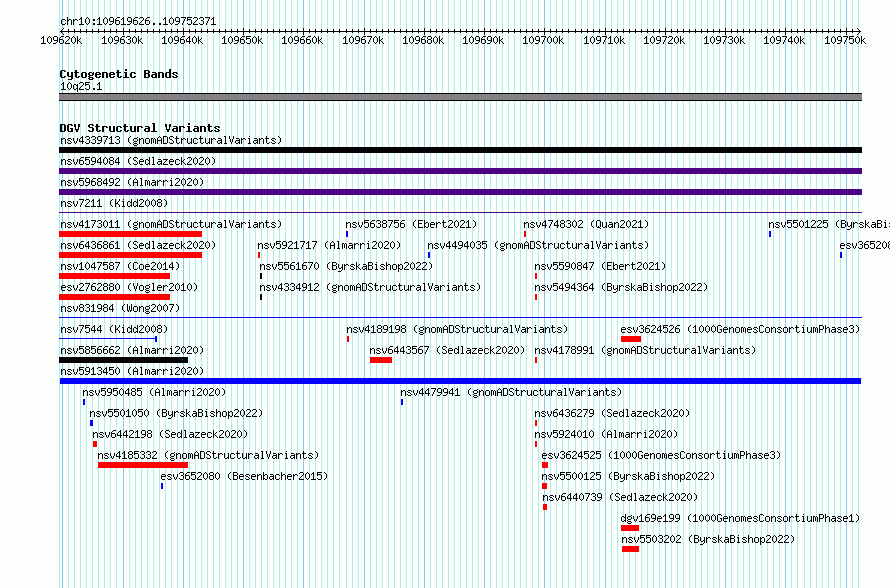Open nsv5501050 (ByrskaBishop2022) label
The width and height of the screenshot is (890, 588).
(176, 413)
